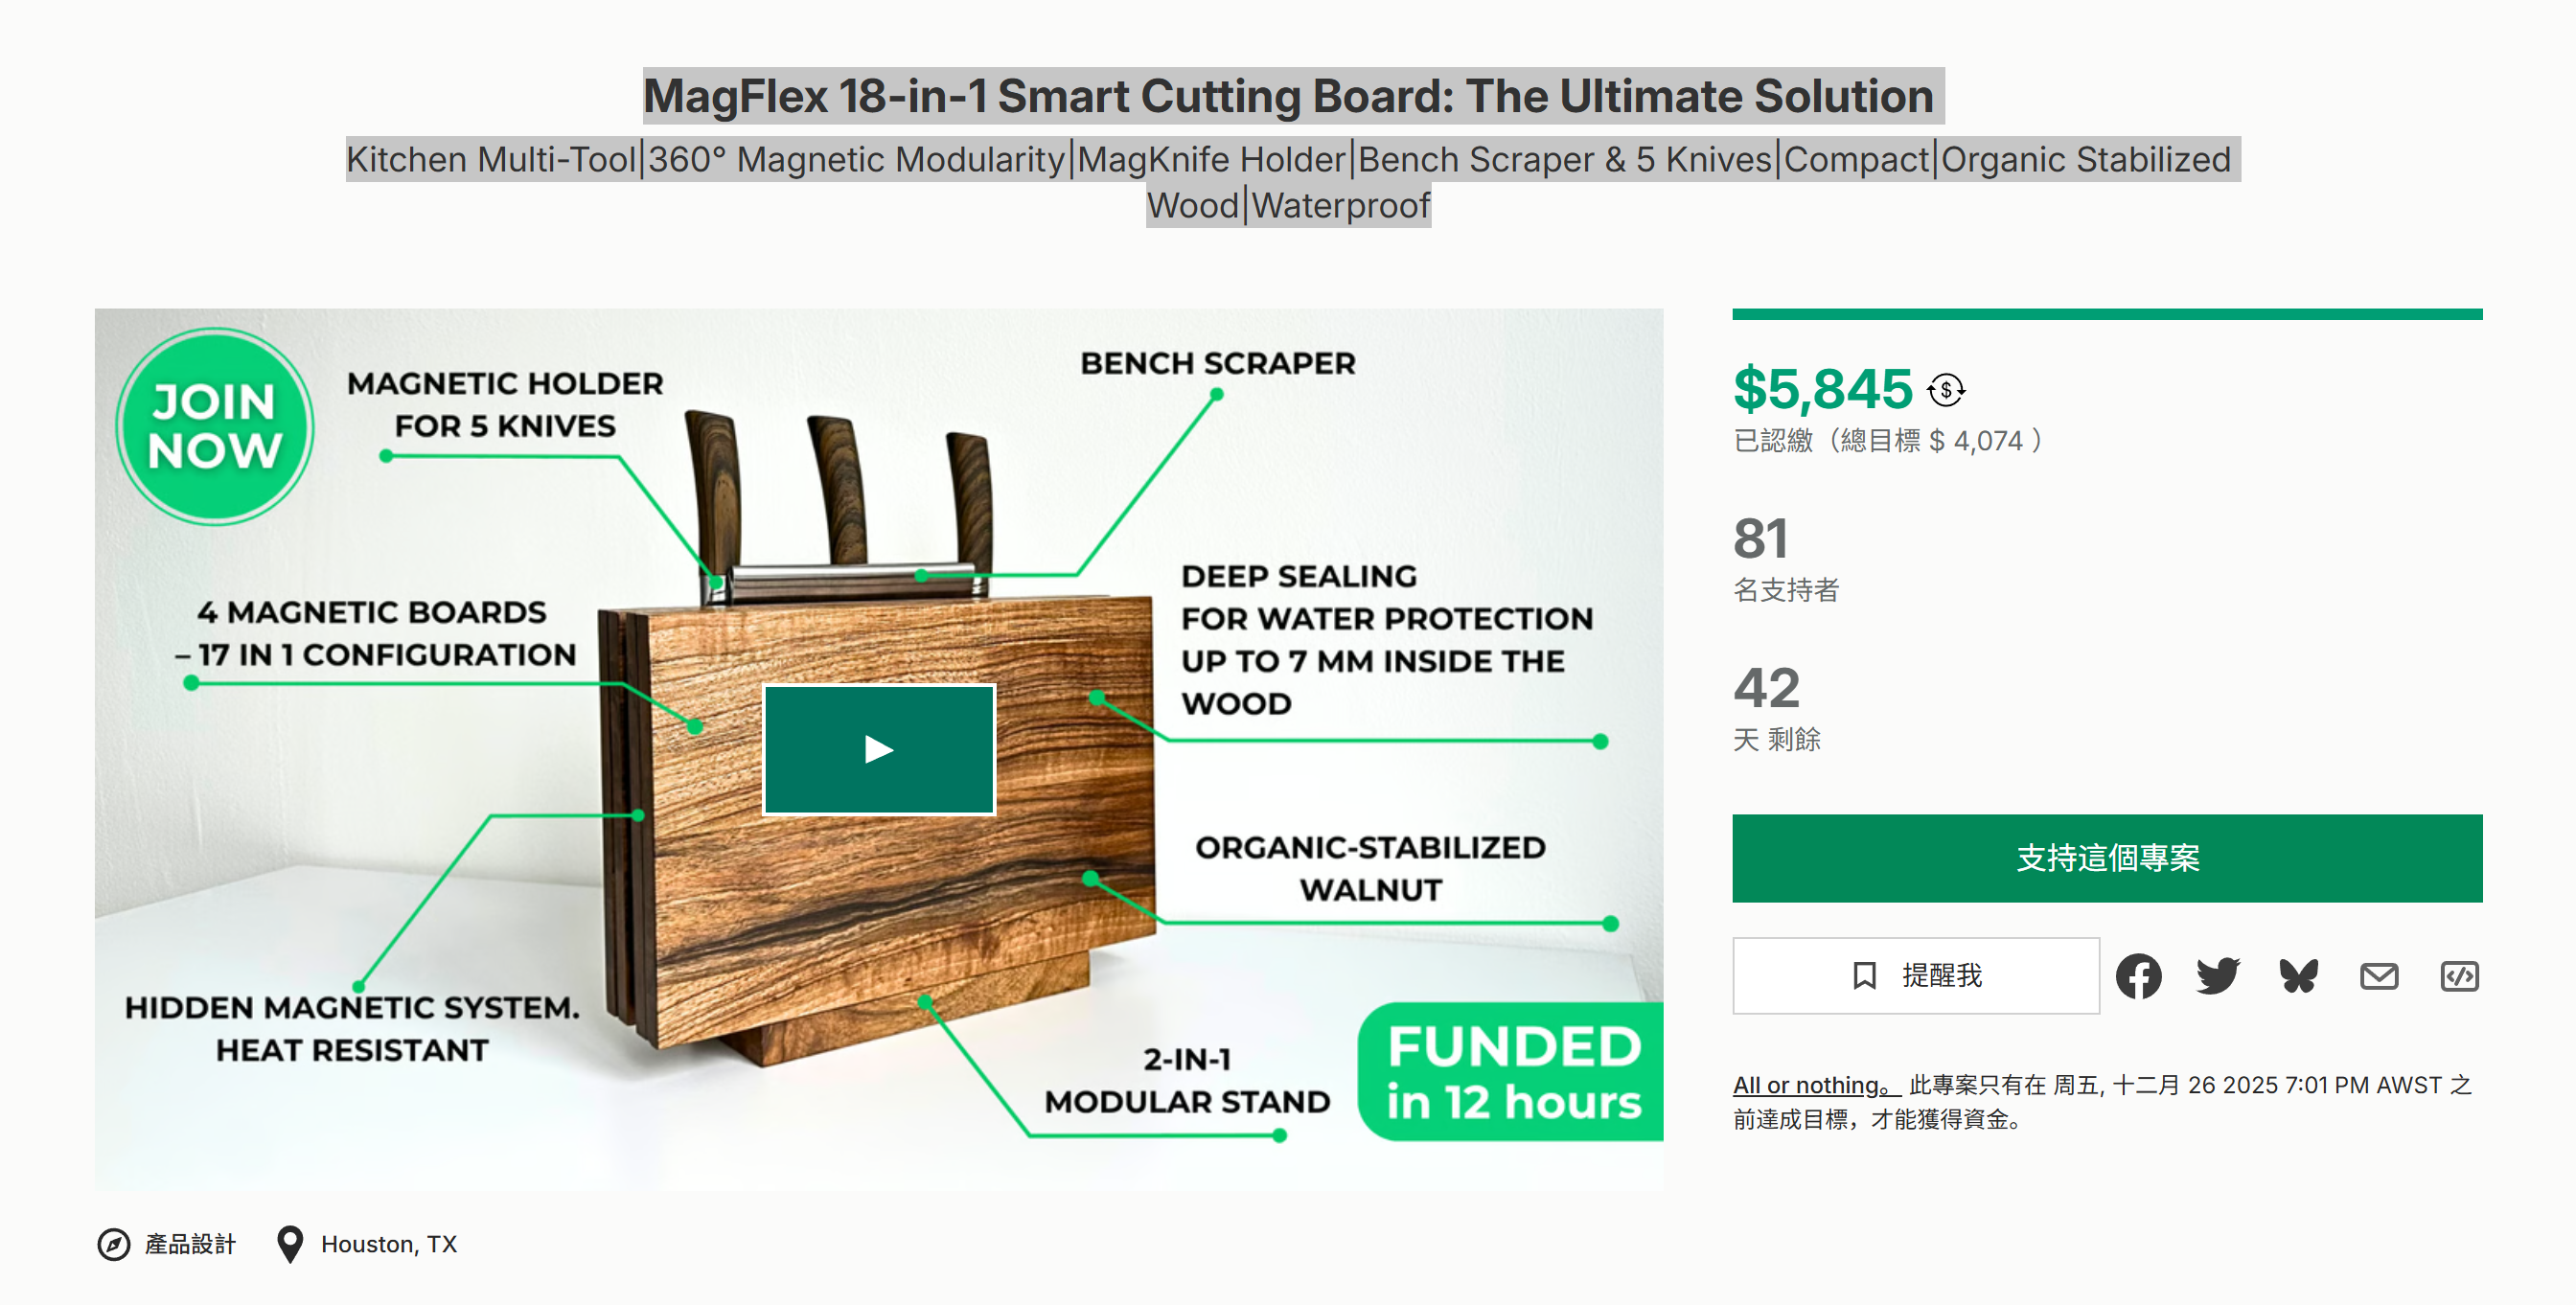2576x1305 pixels.
Task: Click the MagFlex project title
Action: [x=1286, y=96]
